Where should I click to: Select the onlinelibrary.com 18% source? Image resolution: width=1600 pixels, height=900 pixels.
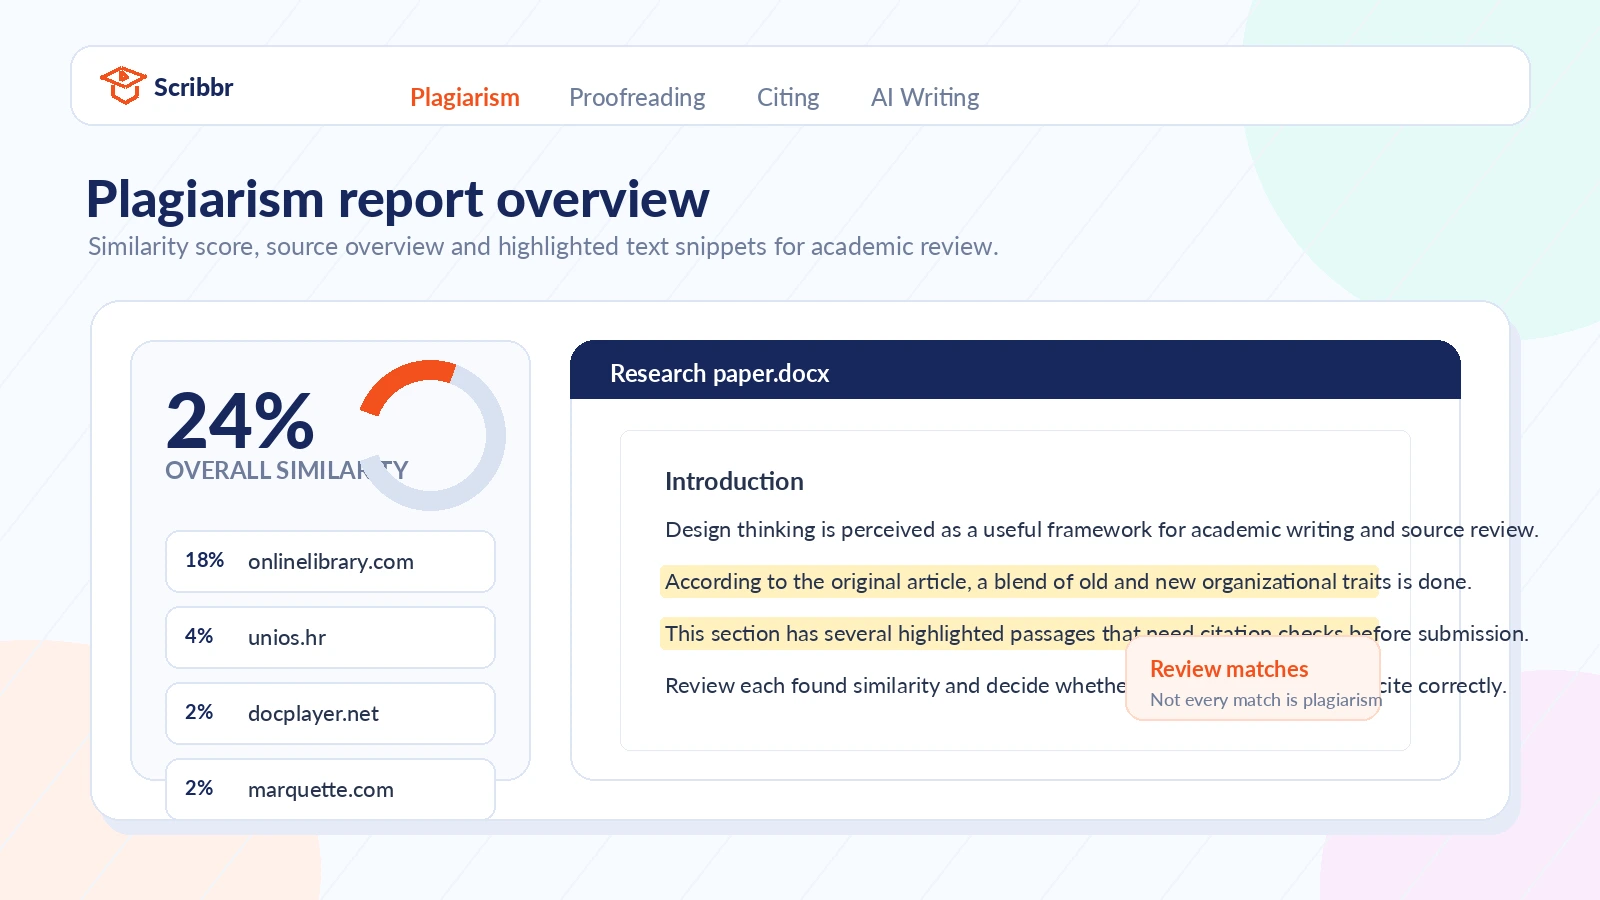(x=330, y=561)
